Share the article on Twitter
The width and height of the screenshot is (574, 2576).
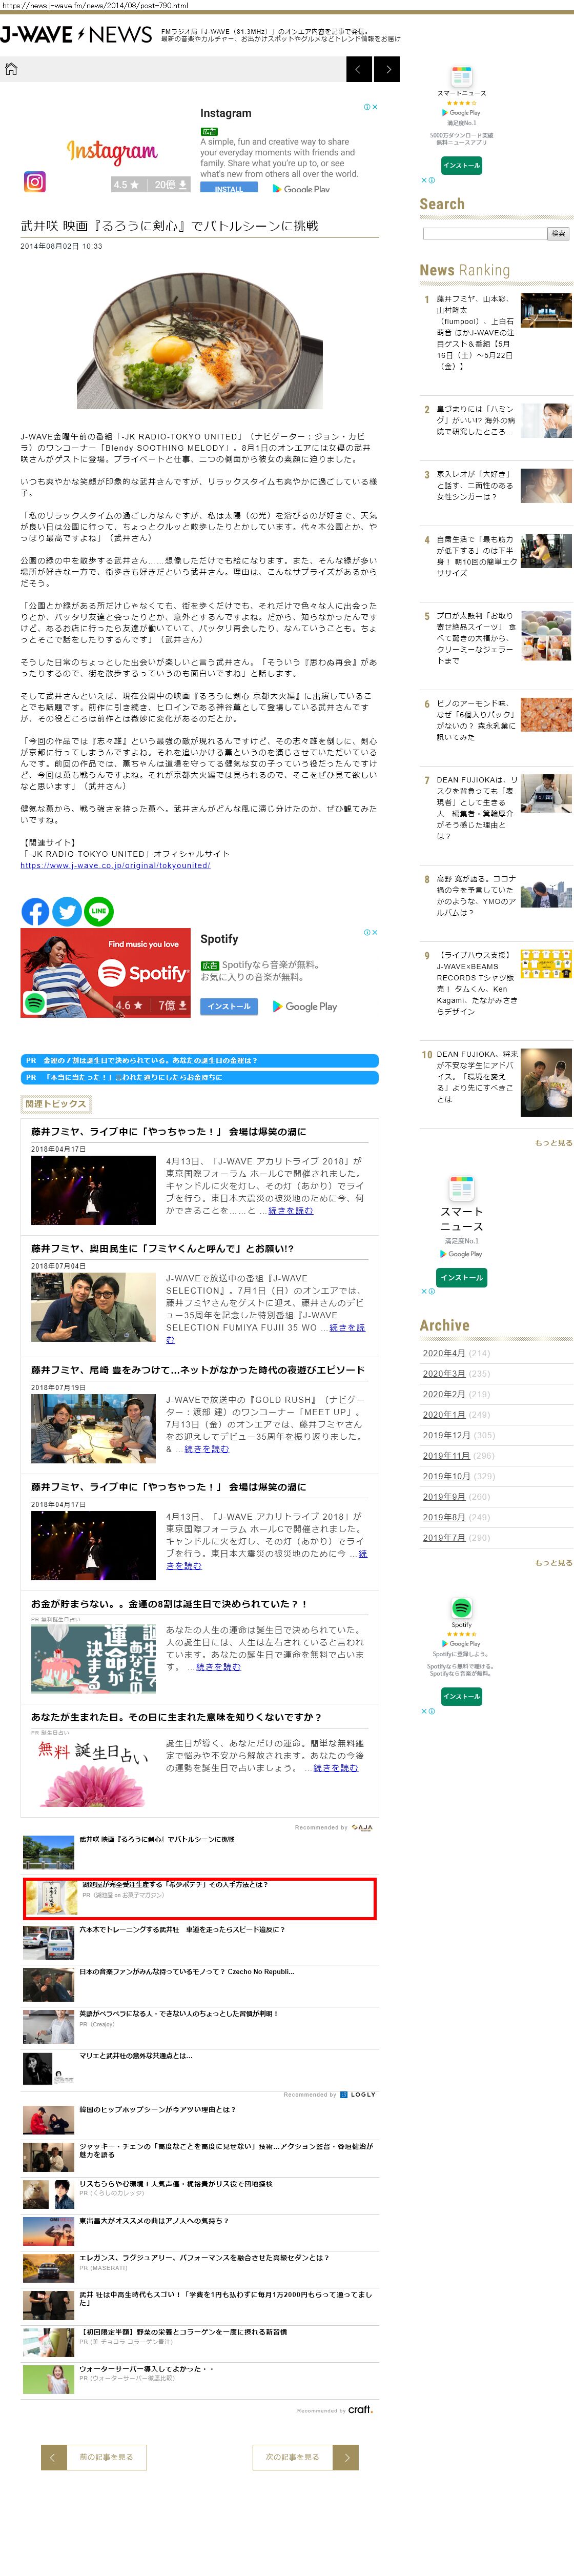(67, 911)
